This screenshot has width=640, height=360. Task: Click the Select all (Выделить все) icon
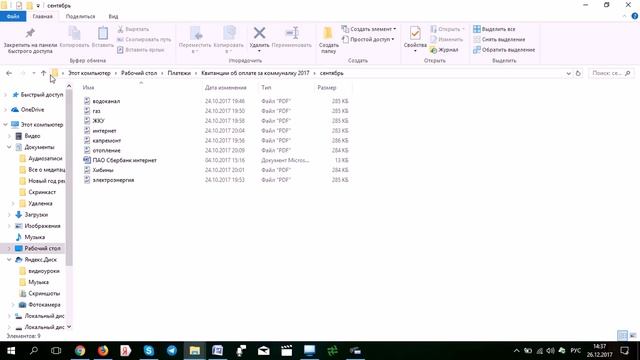point(476,29)
